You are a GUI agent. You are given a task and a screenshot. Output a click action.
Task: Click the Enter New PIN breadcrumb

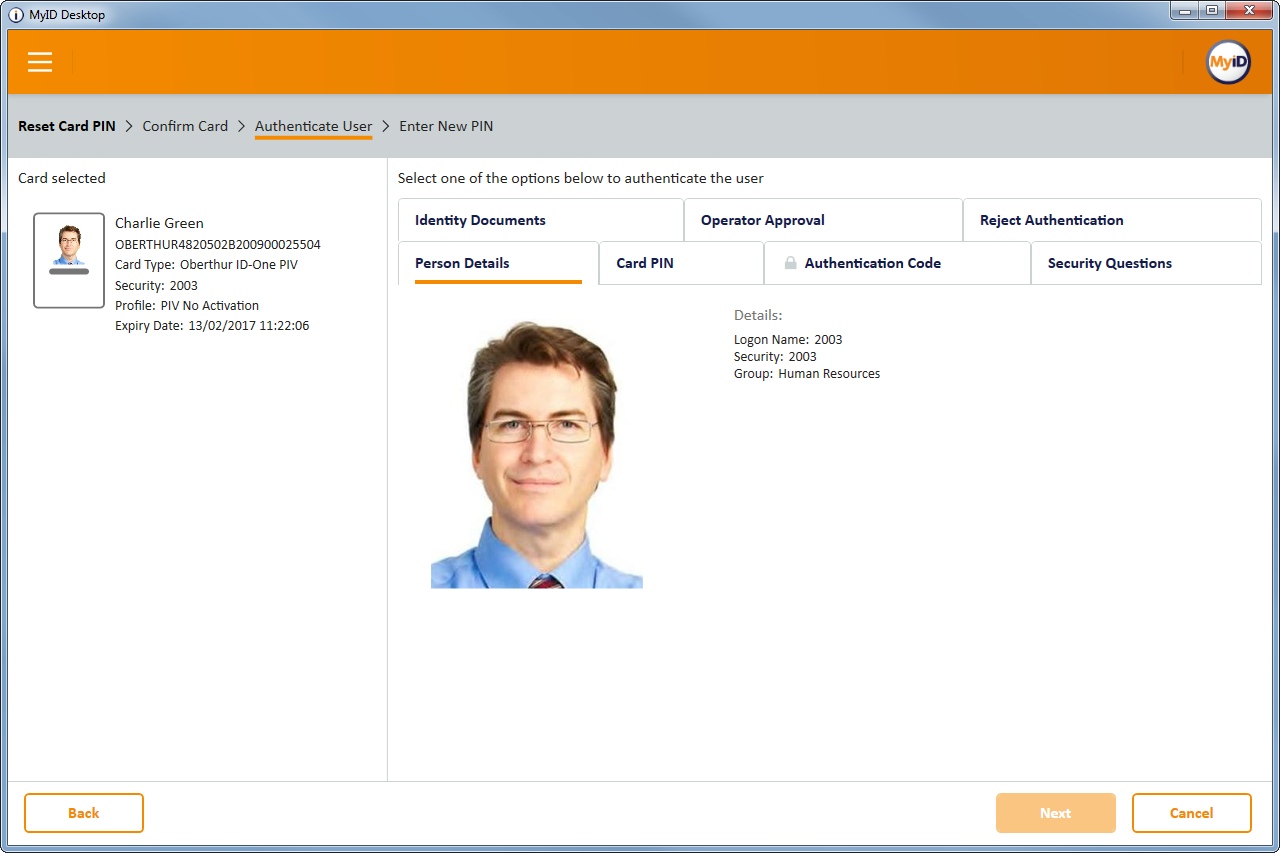point(446,126)
